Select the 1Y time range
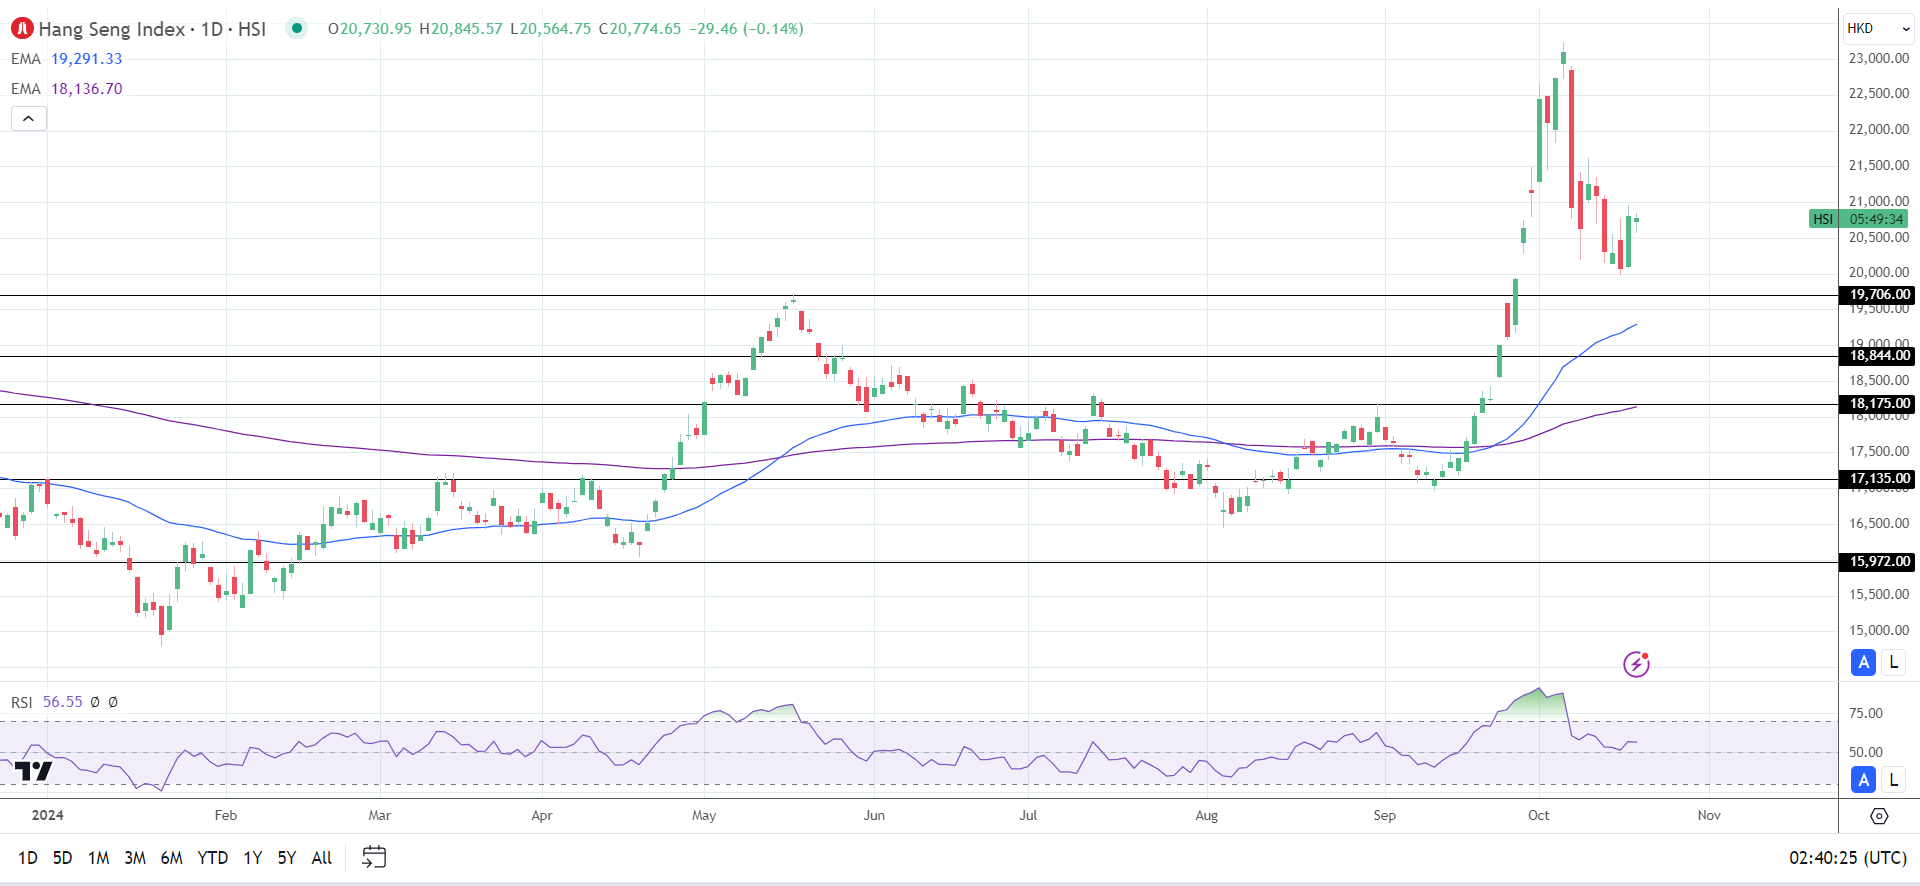 253,858
